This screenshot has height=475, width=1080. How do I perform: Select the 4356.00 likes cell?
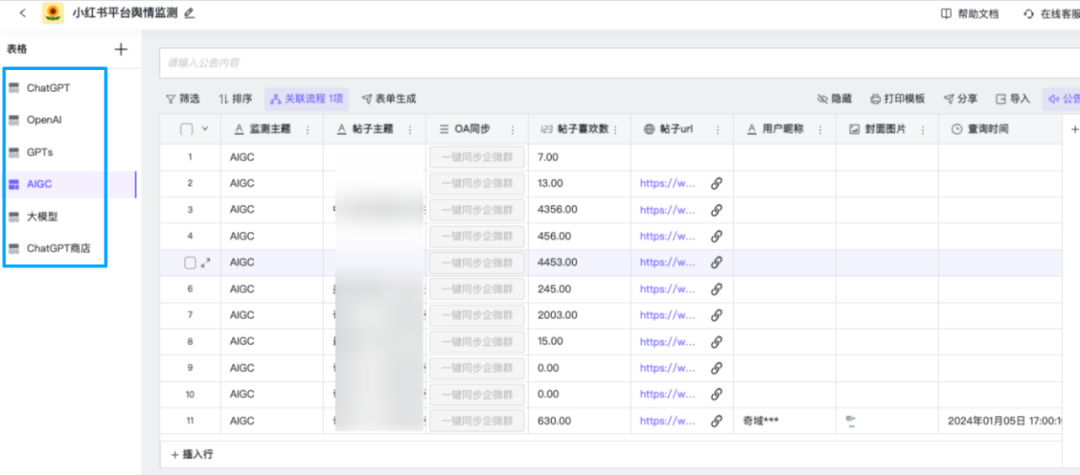coord(580,210)
